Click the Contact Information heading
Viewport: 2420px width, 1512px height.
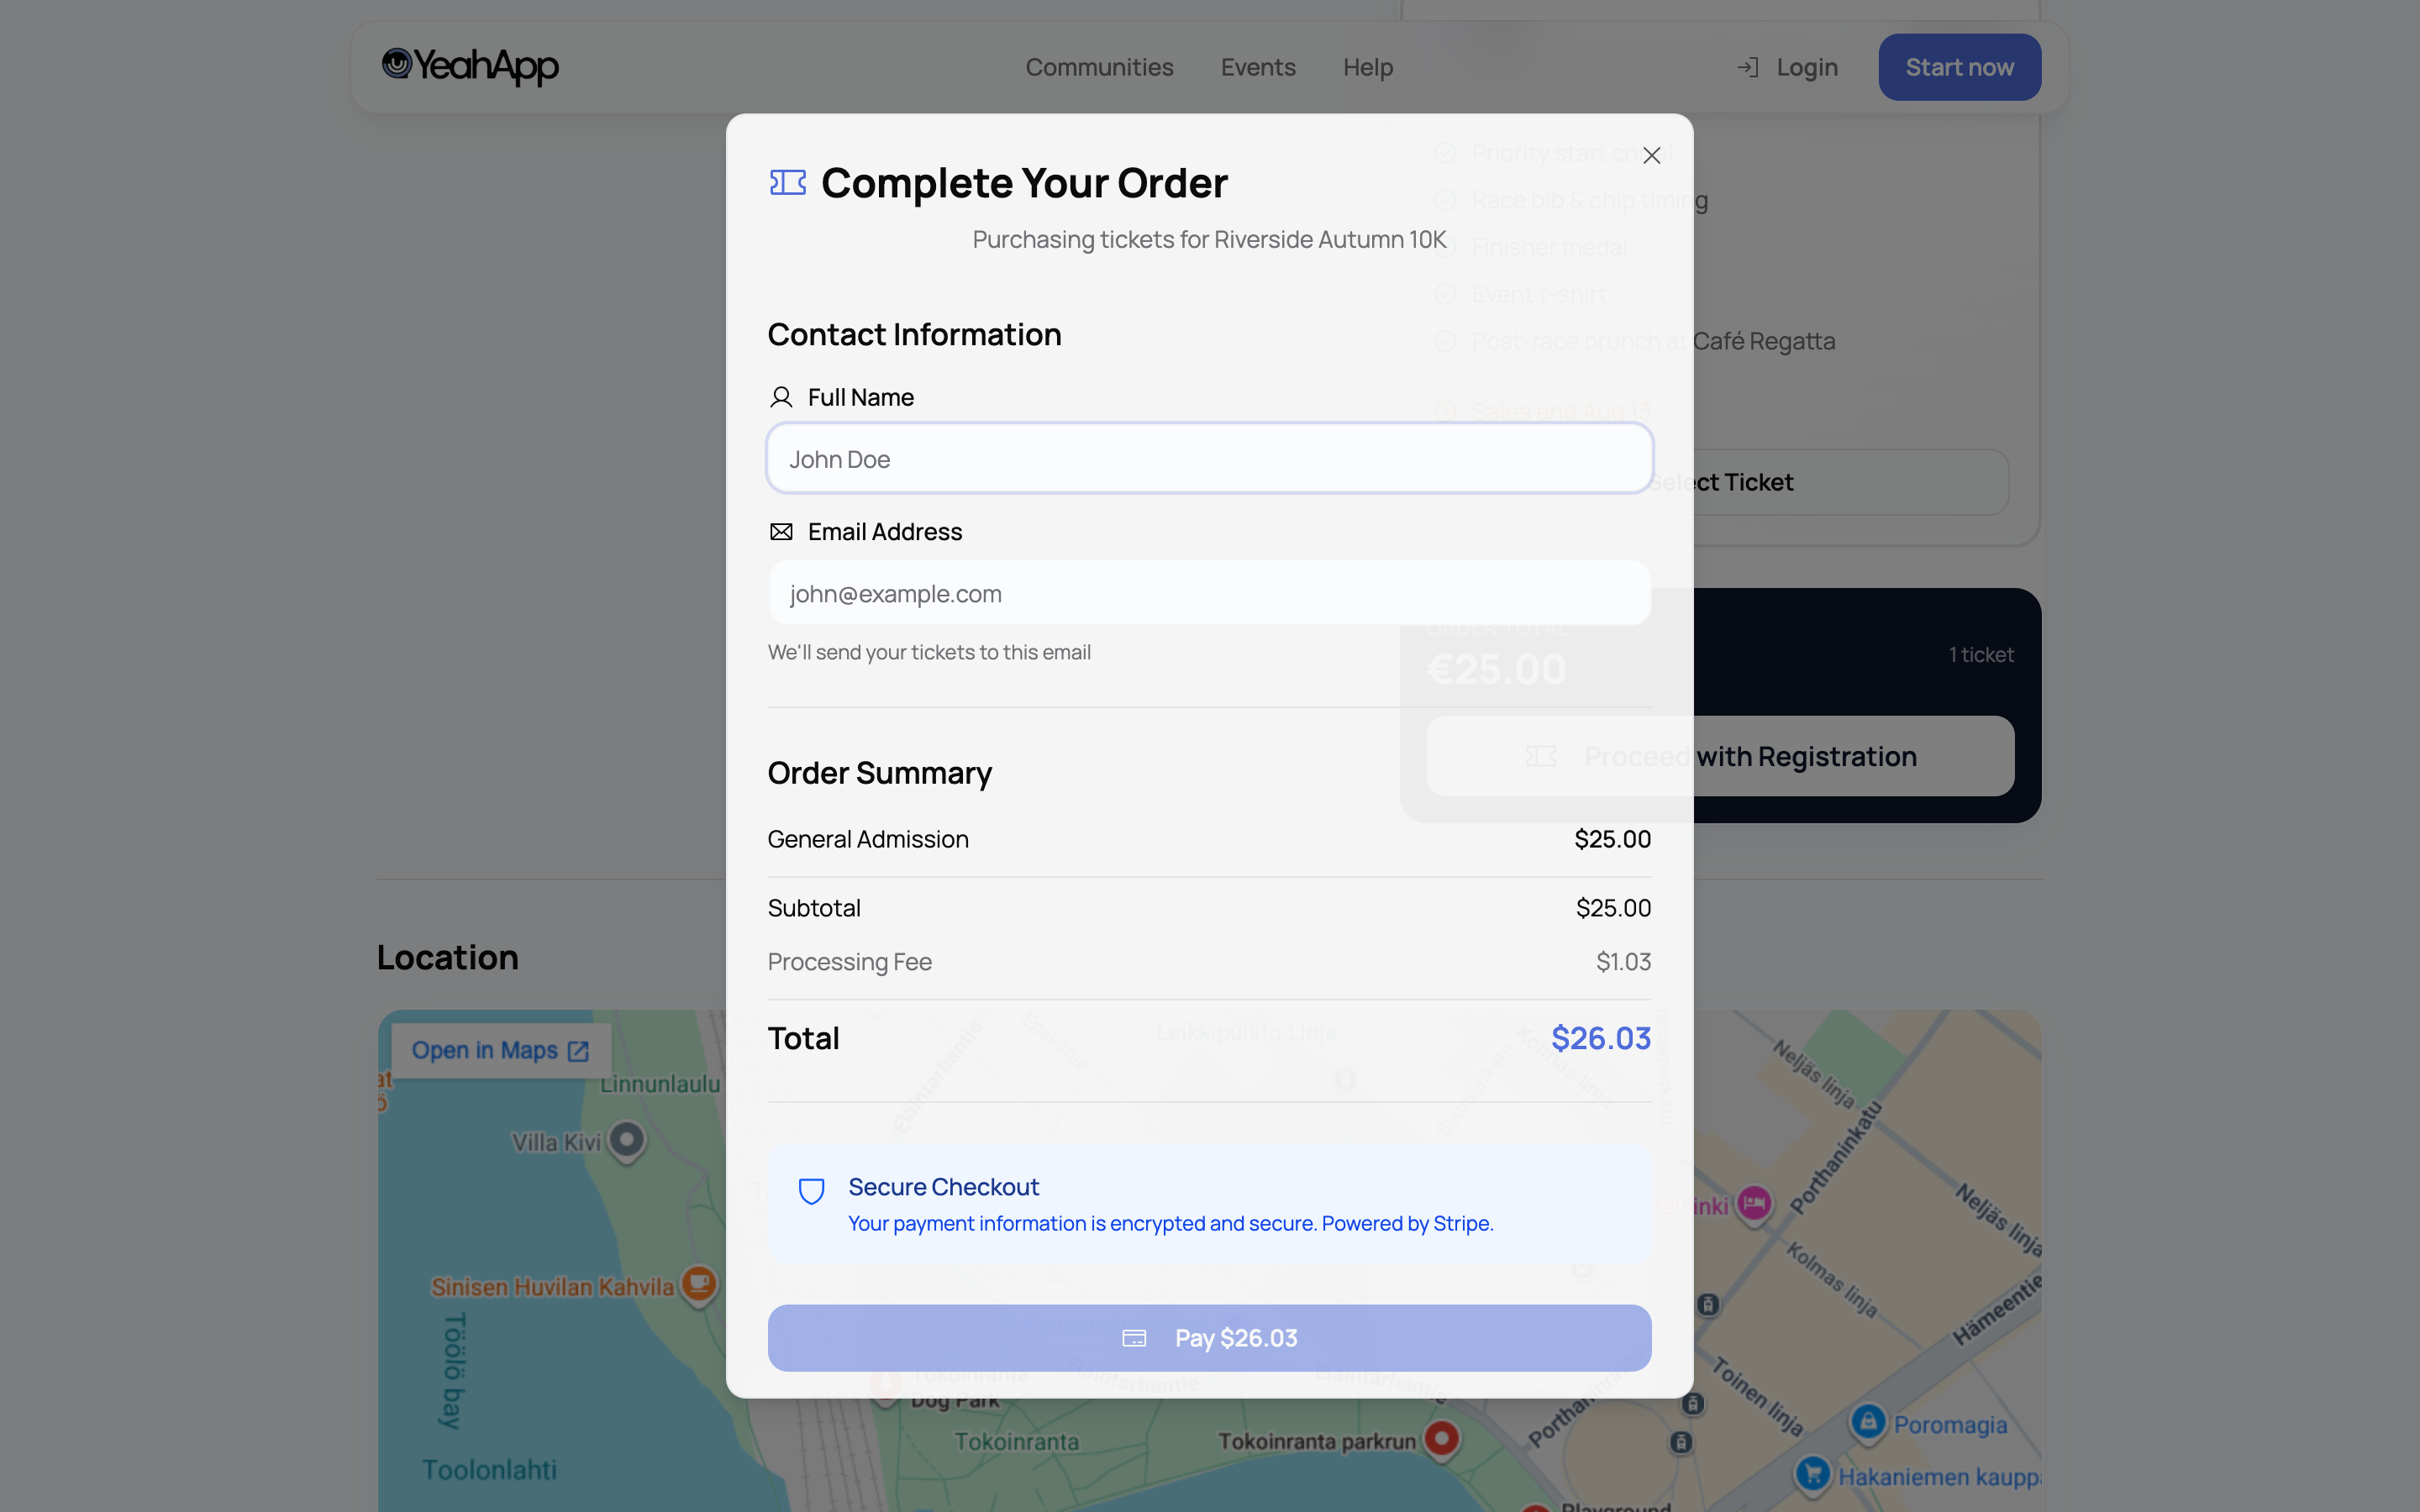coord(914,334)
